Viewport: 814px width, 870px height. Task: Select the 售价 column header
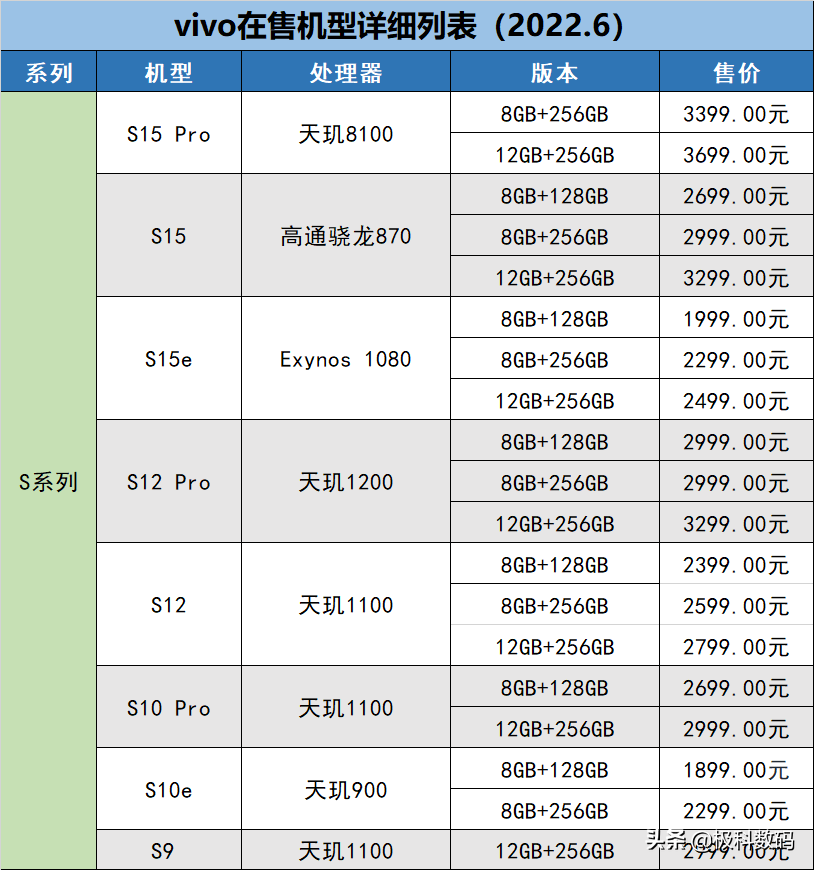click(737, 72)
